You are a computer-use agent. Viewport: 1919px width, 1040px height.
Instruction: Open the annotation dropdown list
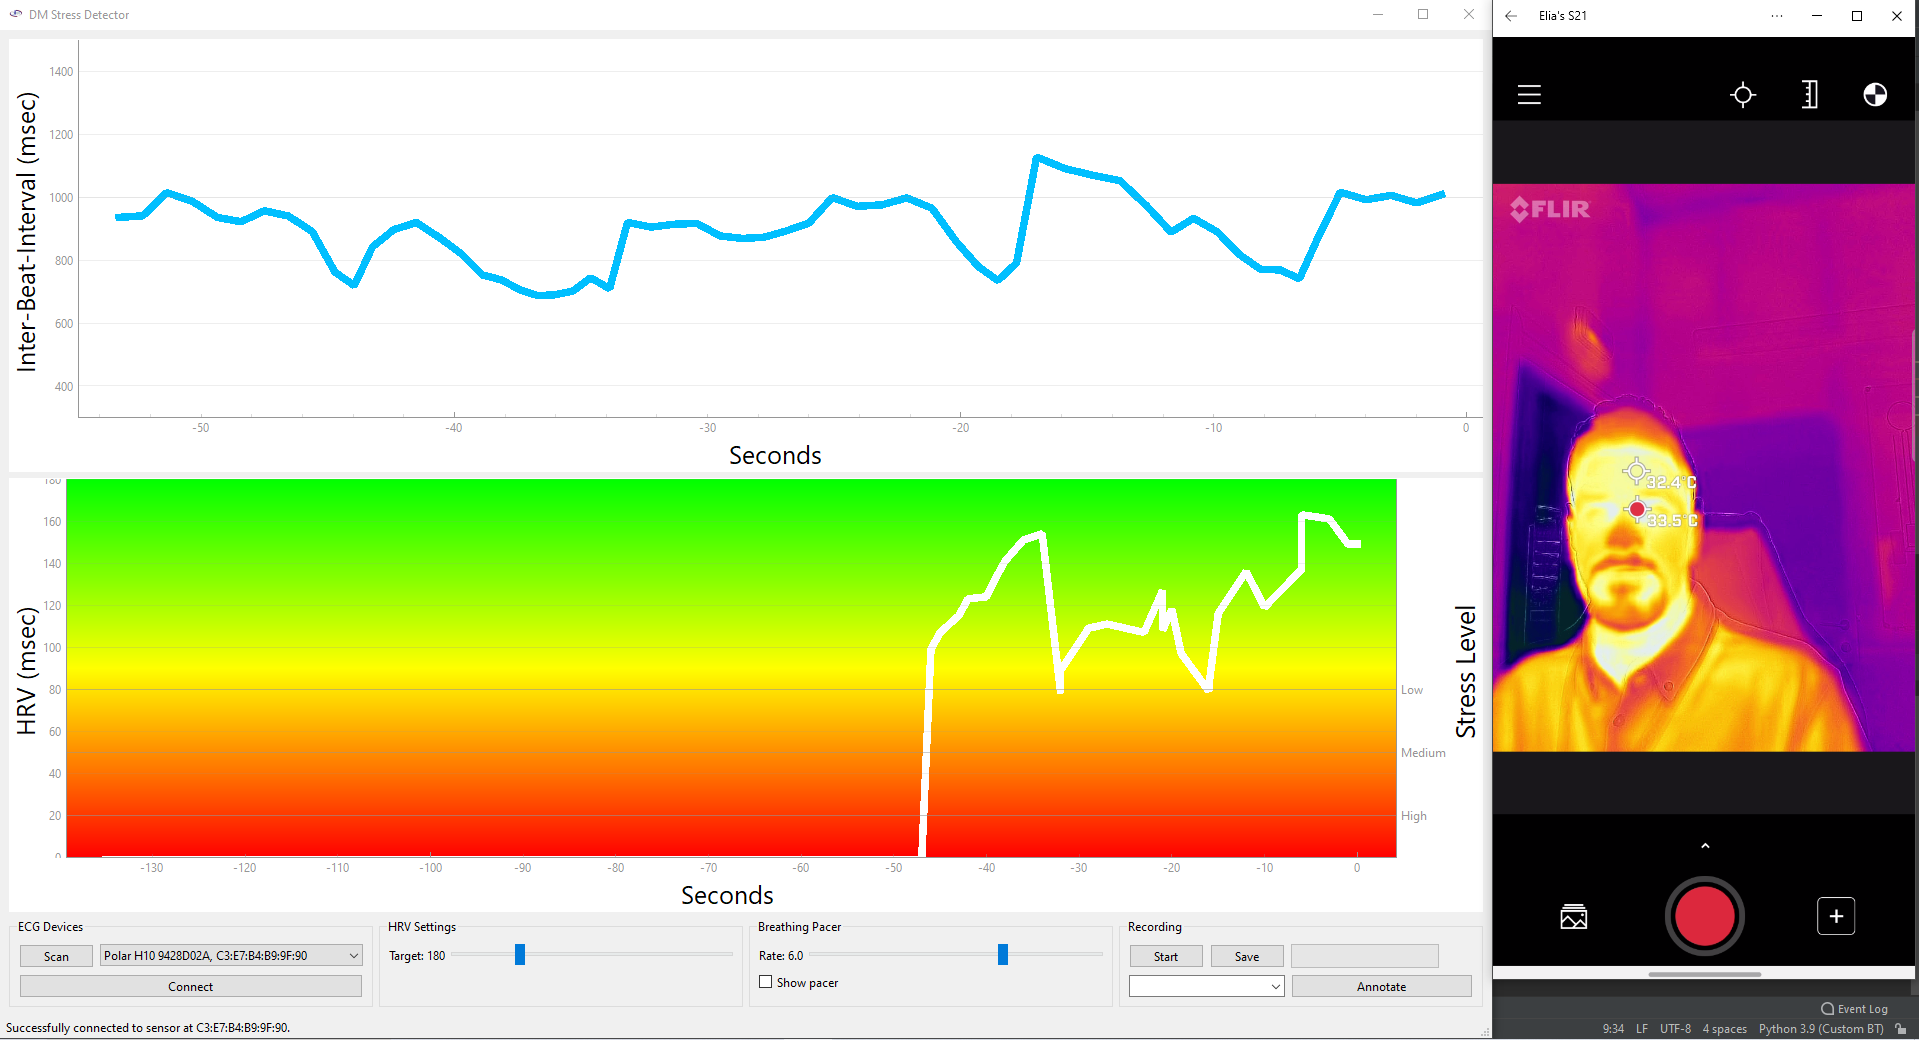tap(1206, 987)
